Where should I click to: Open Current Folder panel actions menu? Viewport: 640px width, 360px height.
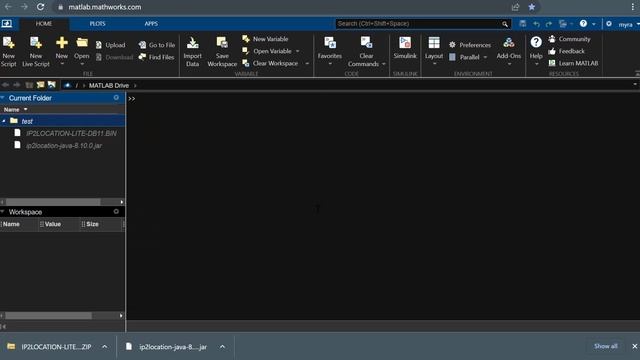[x=116, y=98]
